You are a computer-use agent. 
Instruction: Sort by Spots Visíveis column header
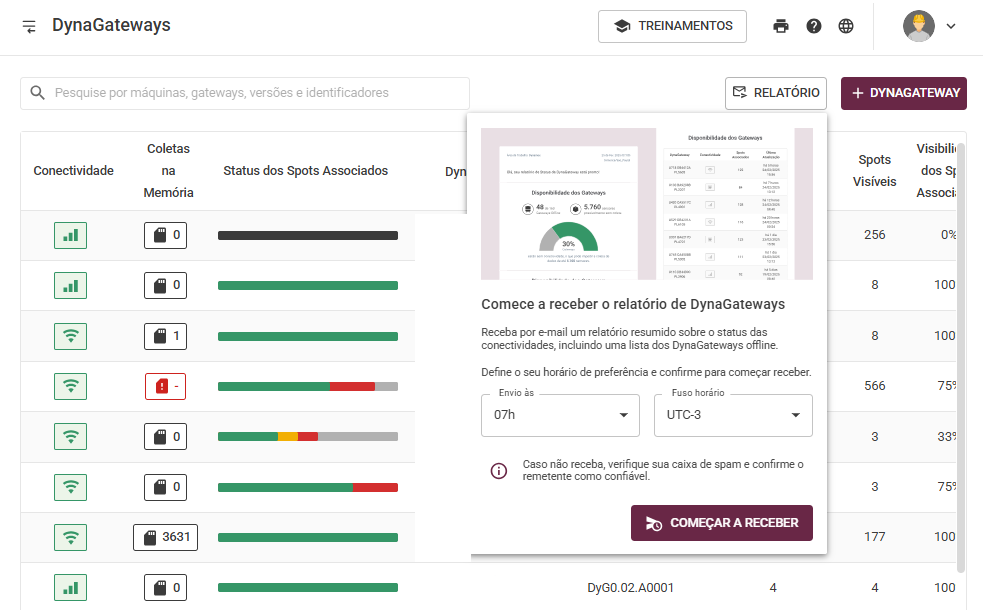point(875,171)
